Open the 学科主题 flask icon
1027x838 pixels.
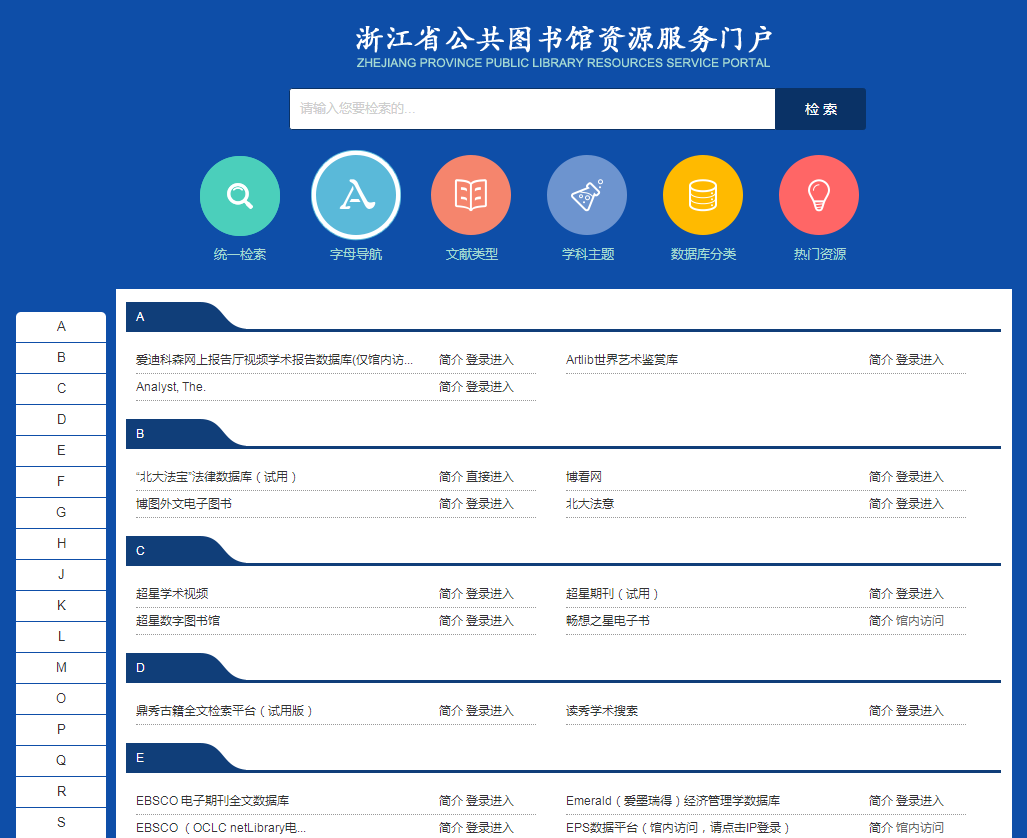(587, 195)
